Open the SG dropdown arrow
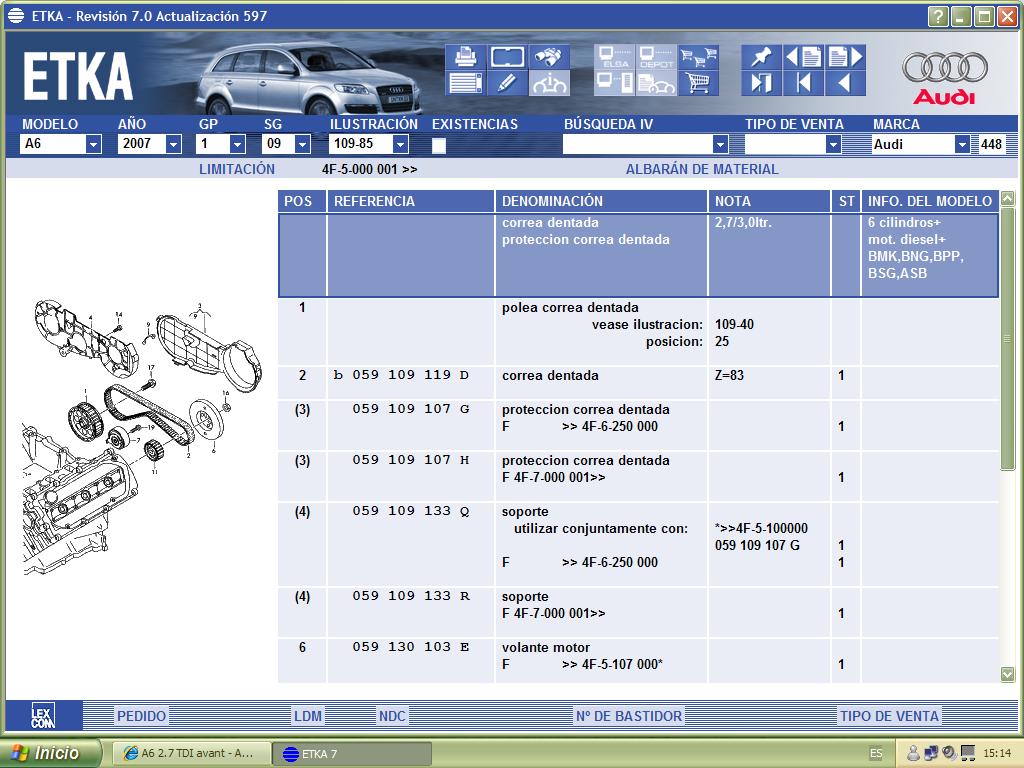The image size is (1024, 768). (302, 144)
